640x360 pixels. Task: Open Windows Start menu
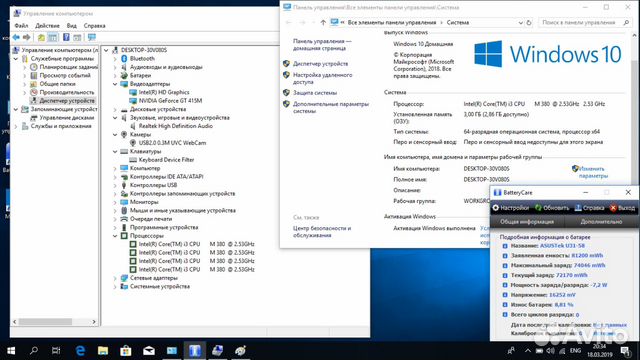(11, 351)
